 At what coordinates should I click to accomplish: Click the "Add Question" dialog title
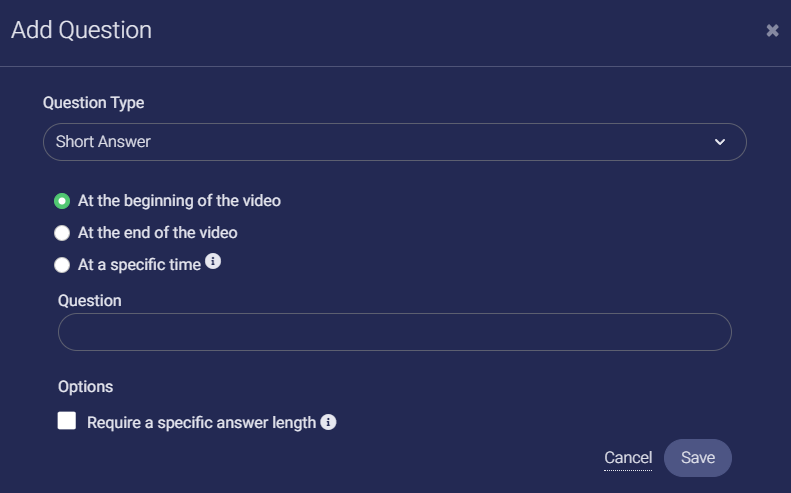click(x=82, y=30)
